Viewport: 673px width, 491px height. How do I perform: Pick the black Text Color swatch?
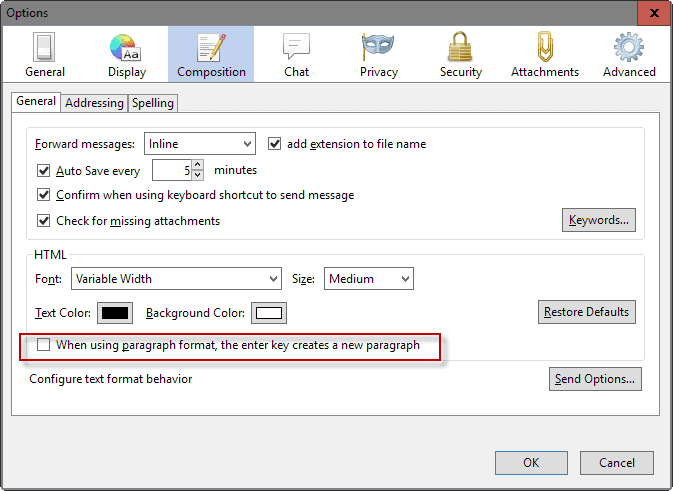click(115, 313)
